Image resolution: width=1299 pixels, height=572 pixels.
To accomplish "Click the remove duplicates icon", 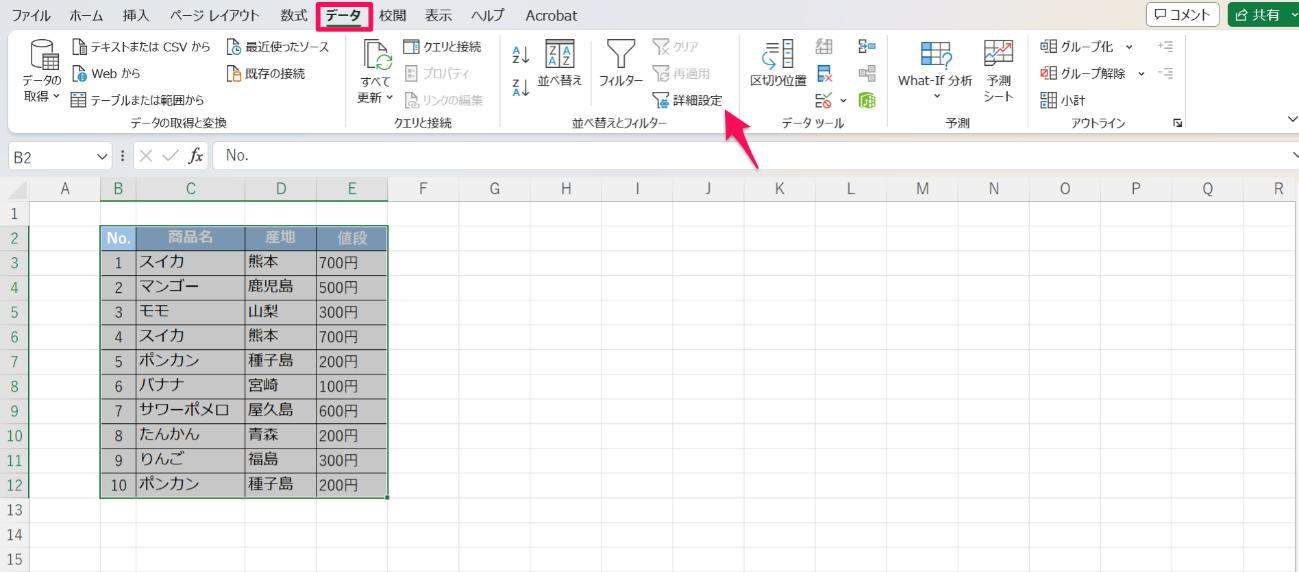I will click(x=824, y=73).
